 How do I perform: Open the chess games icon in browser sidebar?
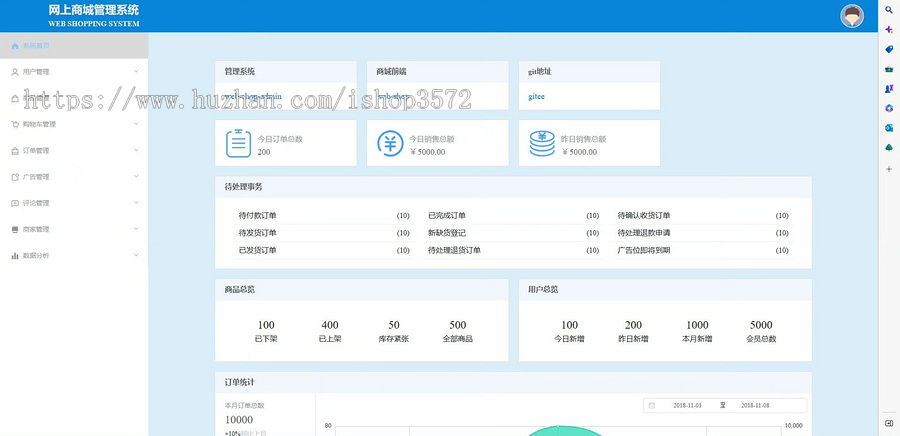click(889, 88)
